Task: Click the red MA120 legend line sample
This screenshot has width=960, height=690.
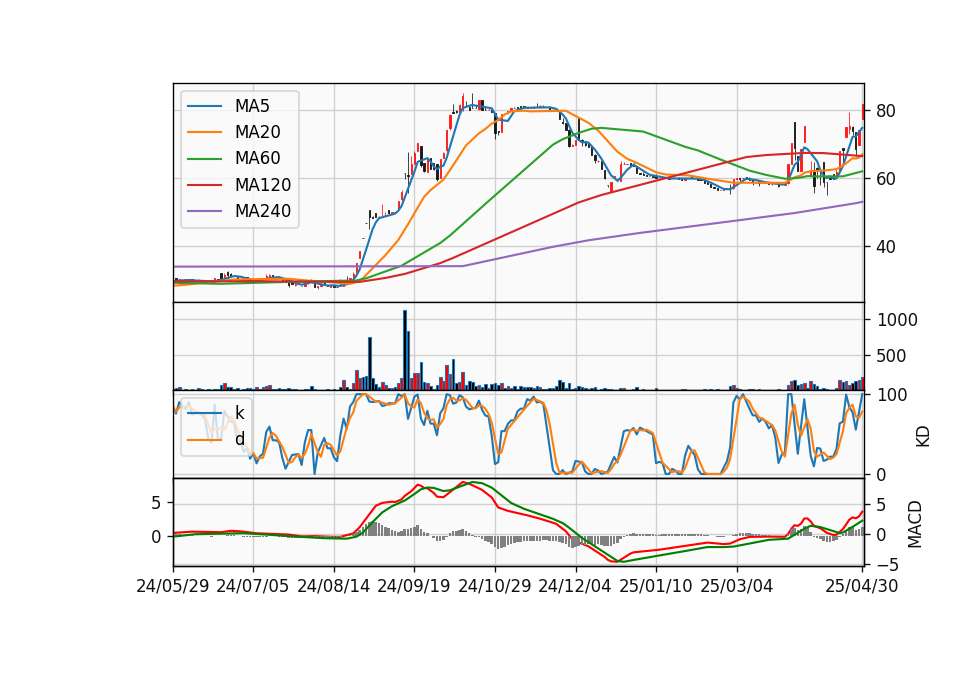Action: point(204,185)
